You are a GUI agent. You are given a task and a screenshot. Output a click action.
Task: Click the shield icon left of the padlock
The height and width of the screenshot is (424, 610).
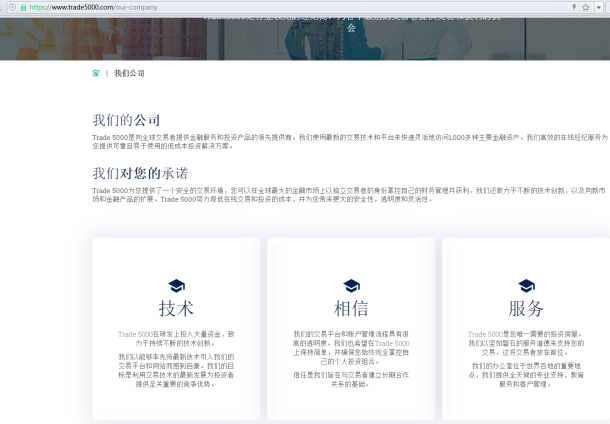tap(13, 7)
